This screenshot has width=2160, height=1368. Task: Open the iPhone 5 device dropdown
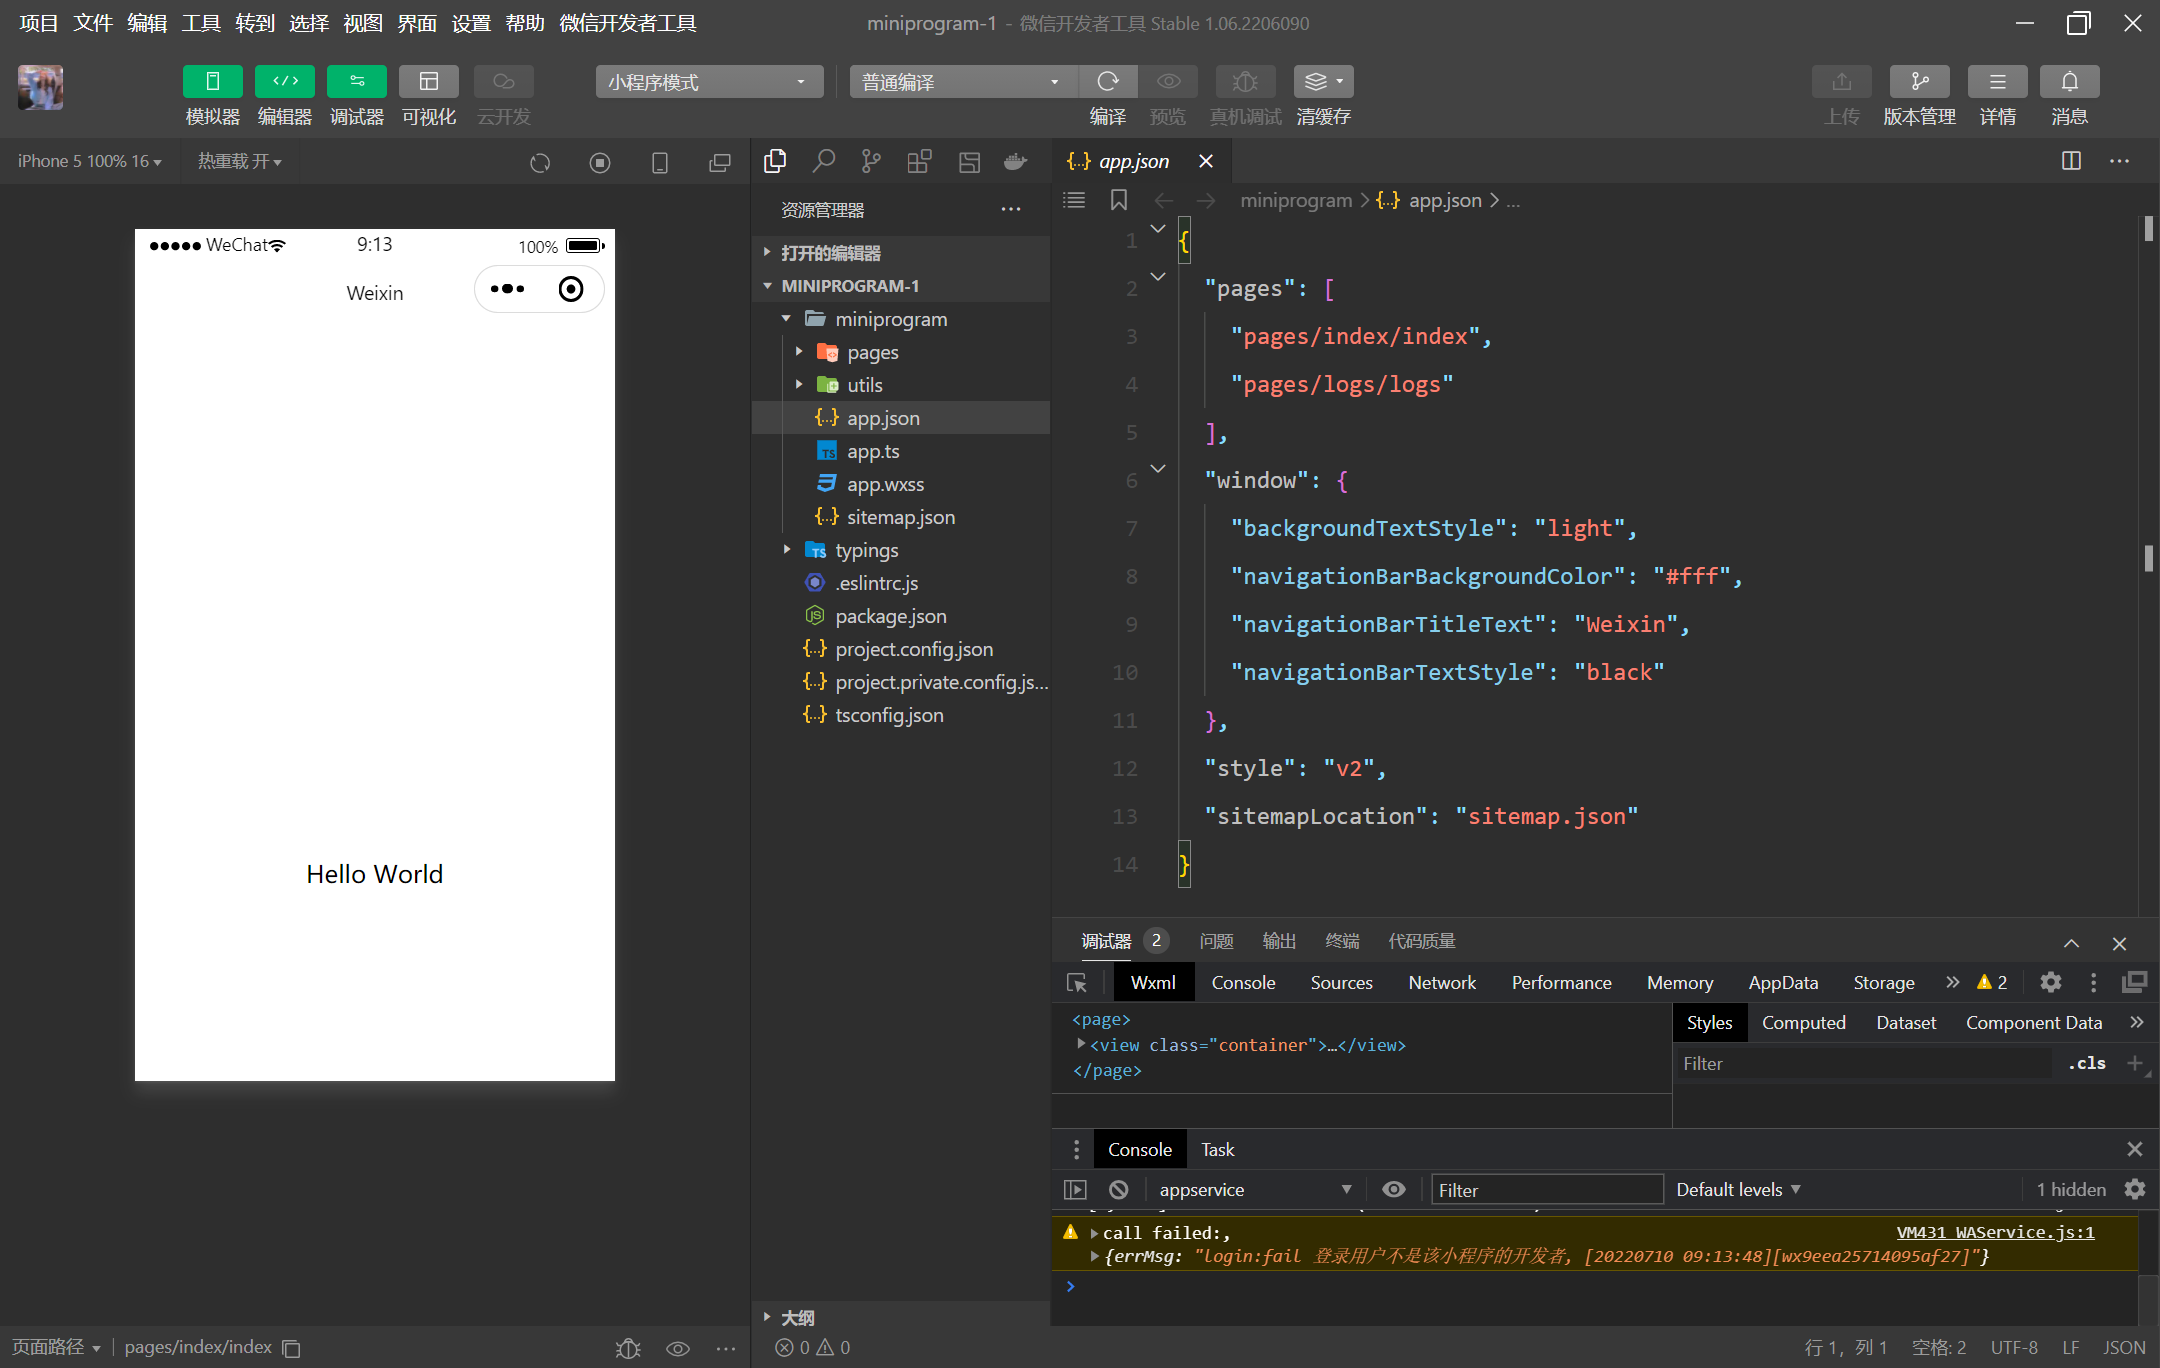(90, 161)
